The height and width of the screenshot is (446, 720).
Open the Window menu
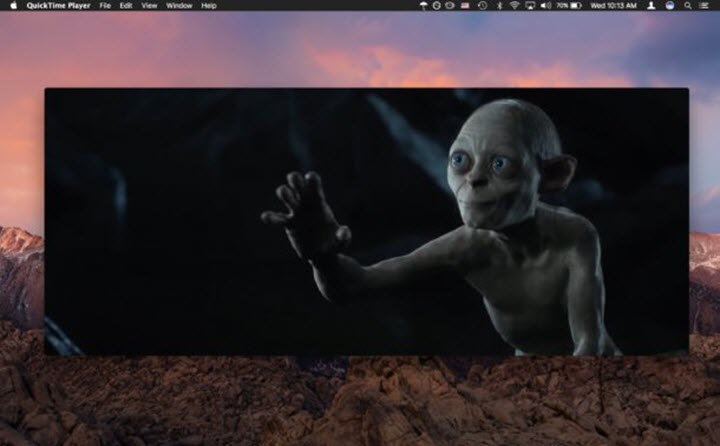click(179, 6)
